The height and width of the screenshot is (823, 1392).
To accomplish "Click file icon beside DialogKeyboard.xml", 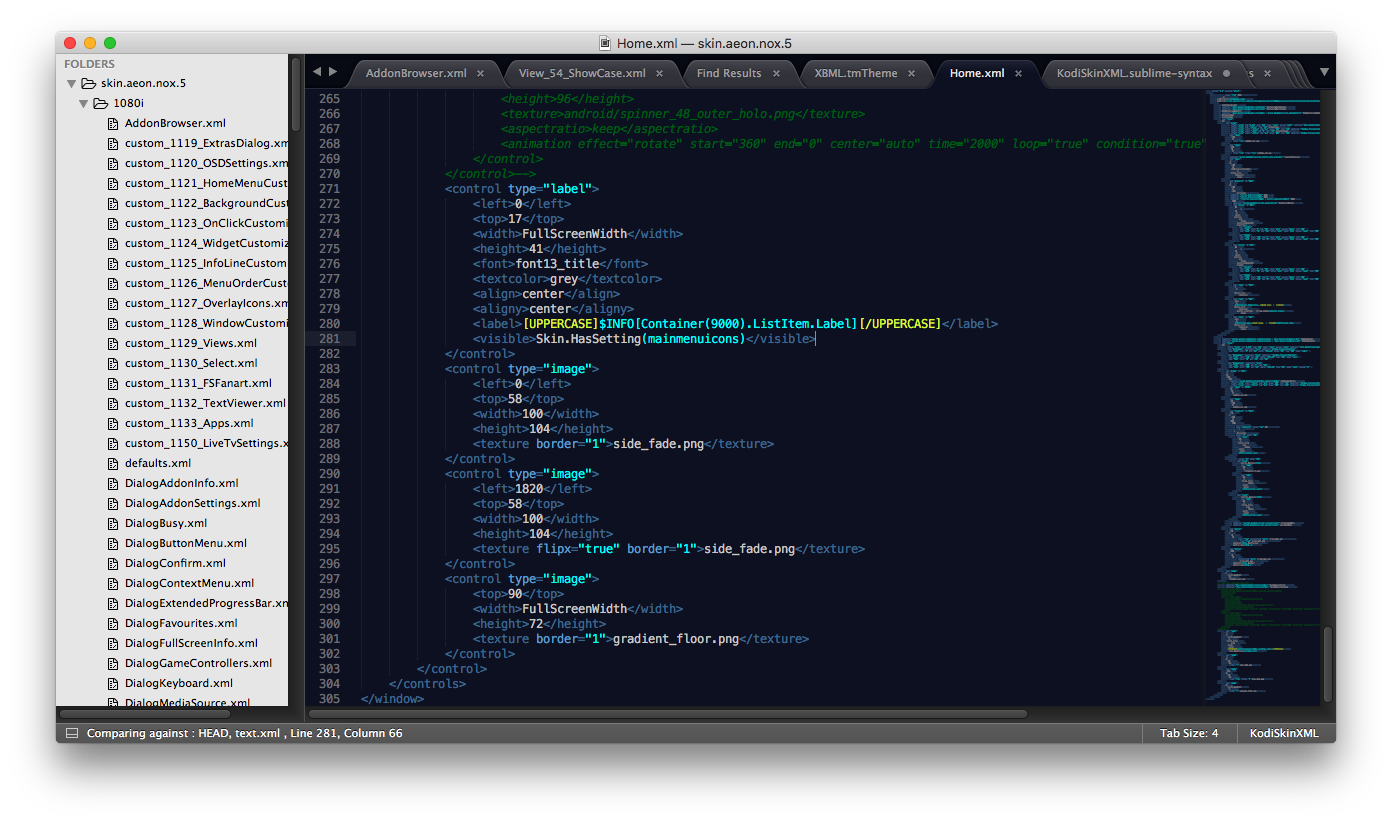I will (113, 683).
